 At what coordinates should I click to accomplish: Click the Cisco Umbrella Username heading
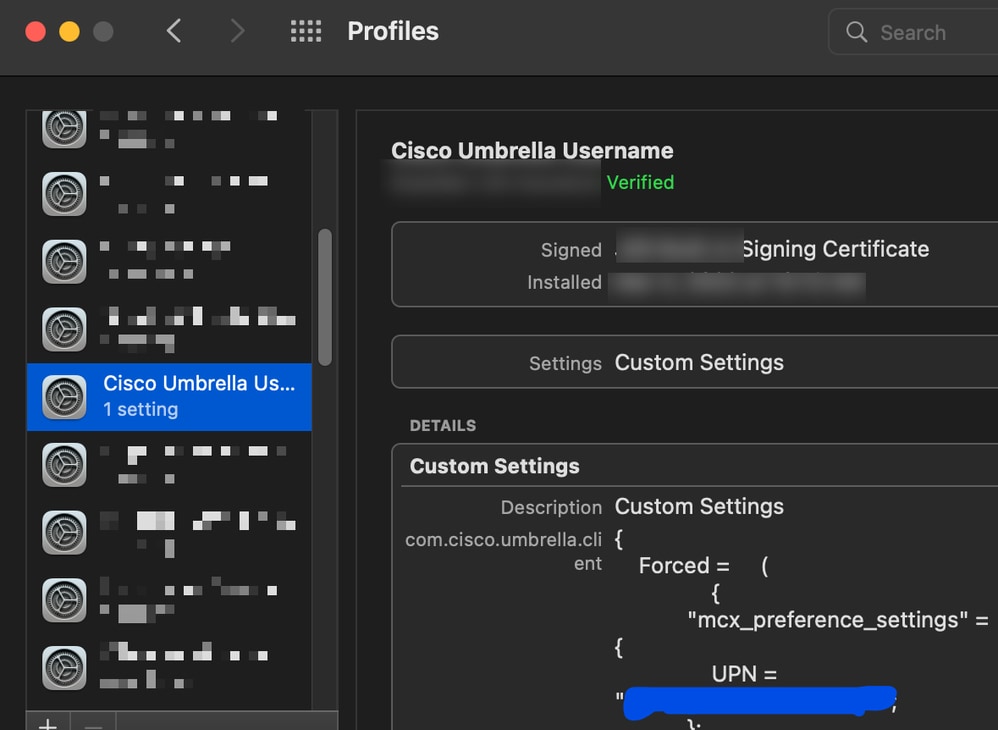pos(532,151)
